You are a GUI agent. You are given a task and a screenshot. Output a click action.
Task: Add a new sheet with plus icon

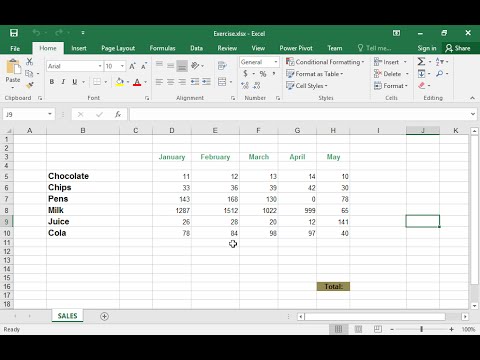point(104,316)
